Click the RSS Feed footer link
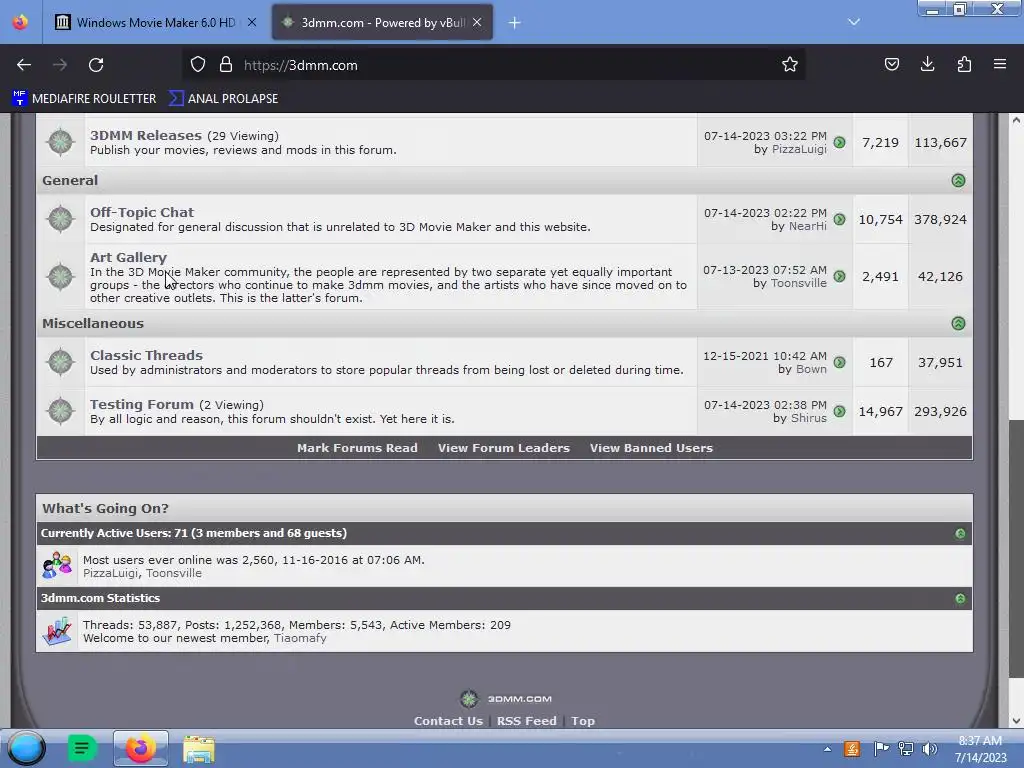Viewport: 1024px width, 768px height. point(526,721)
